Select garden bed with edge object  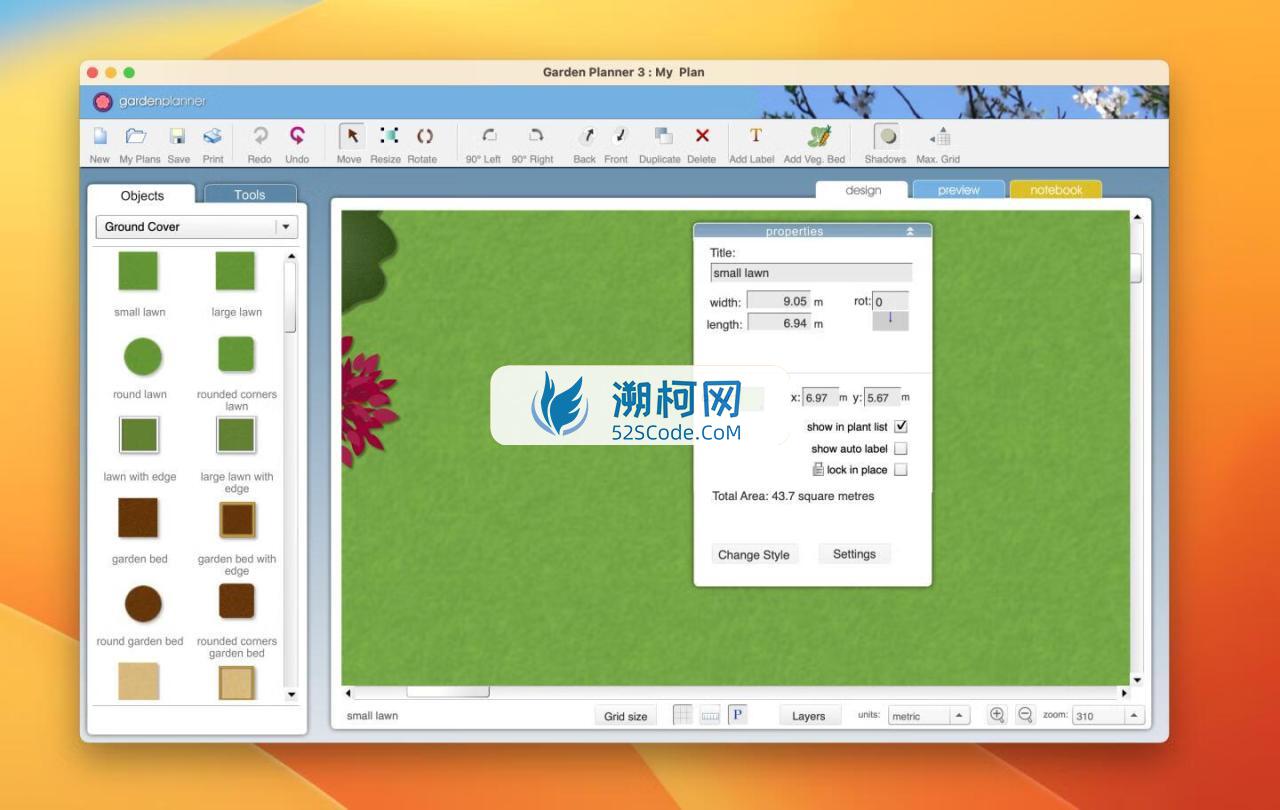(x=237, y=519)
